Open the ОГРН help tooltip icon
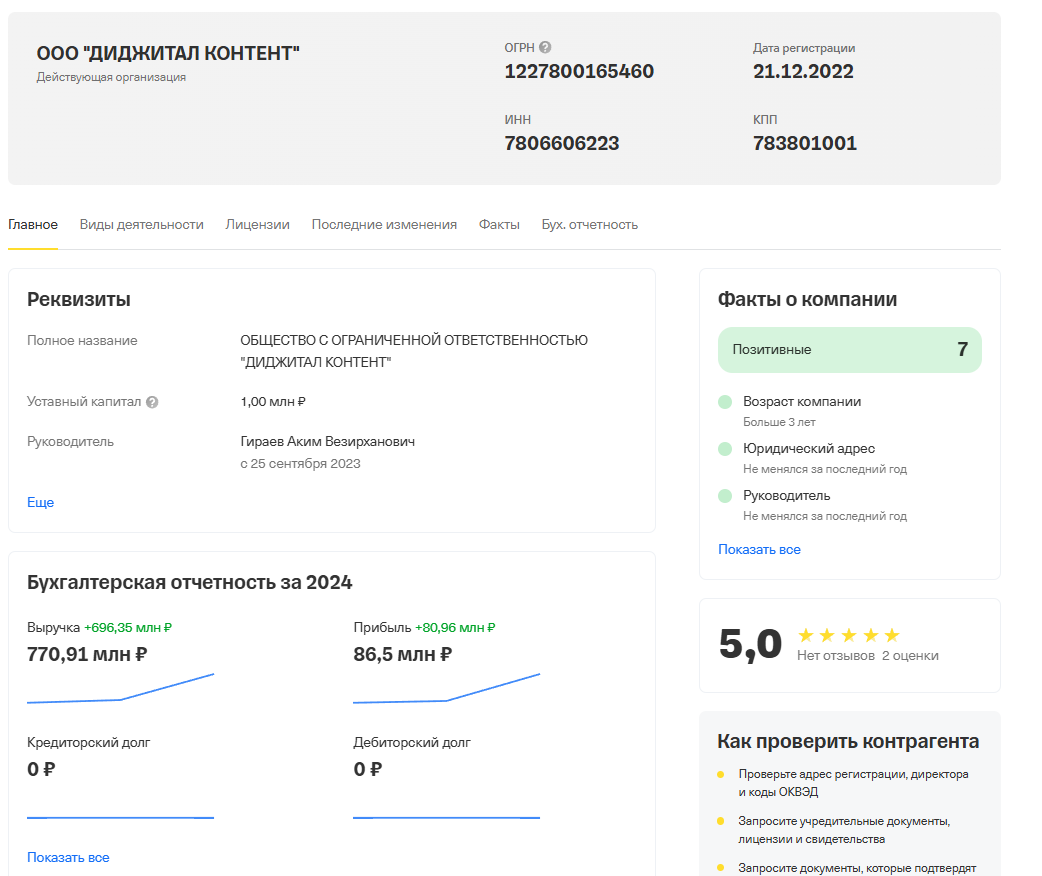Image resolution: width=1042 pixels, height=876 pixels. tap(544, 45)
